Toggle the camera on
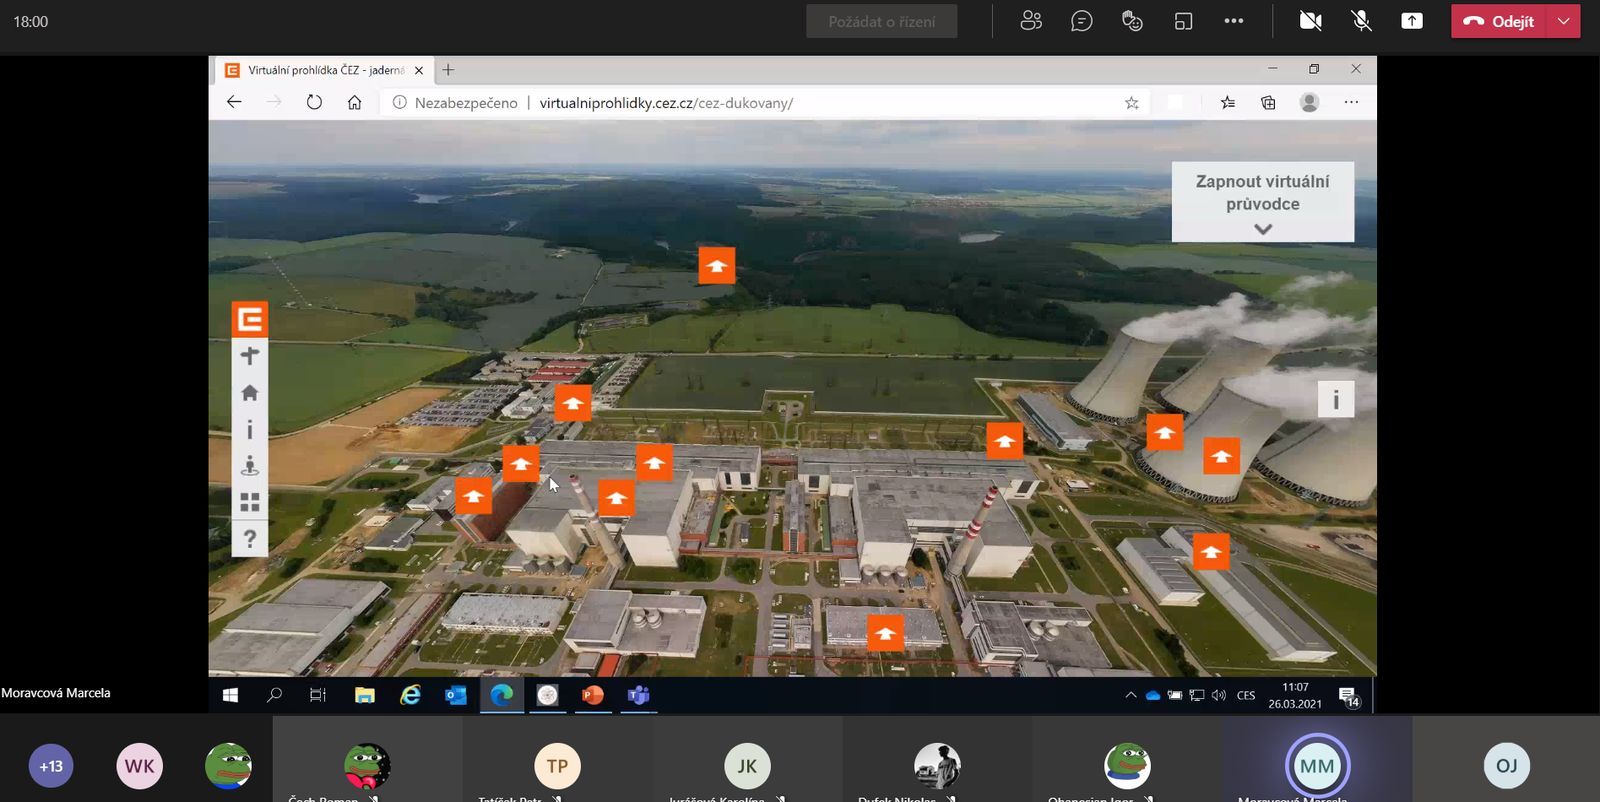 (x=1310, y=21)
